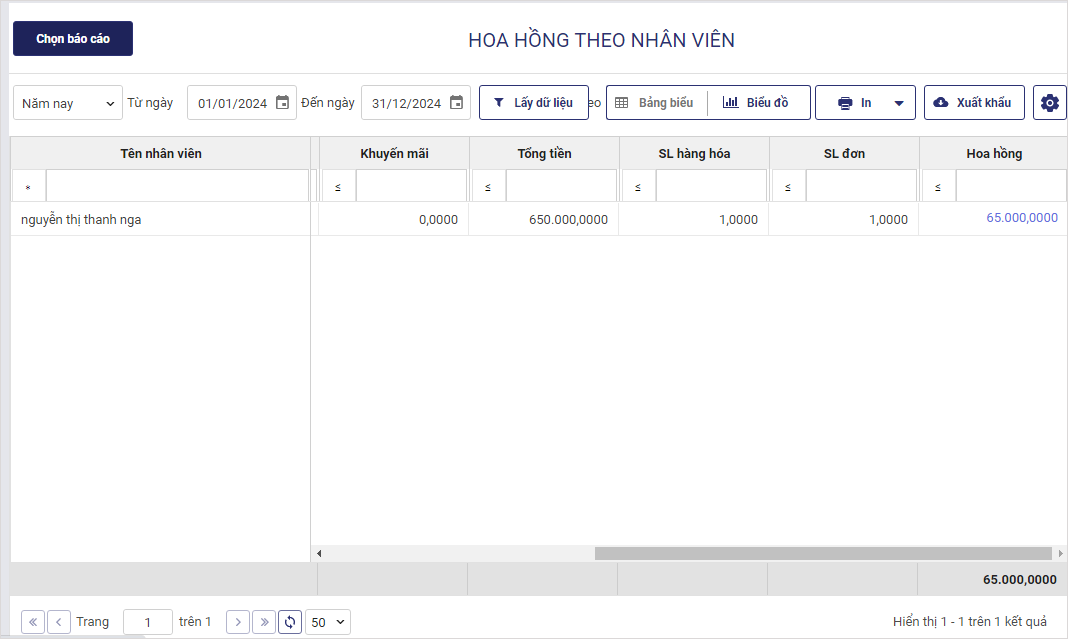Click scroll left arrow of table

pyautogui.click(x=319, y=553)
